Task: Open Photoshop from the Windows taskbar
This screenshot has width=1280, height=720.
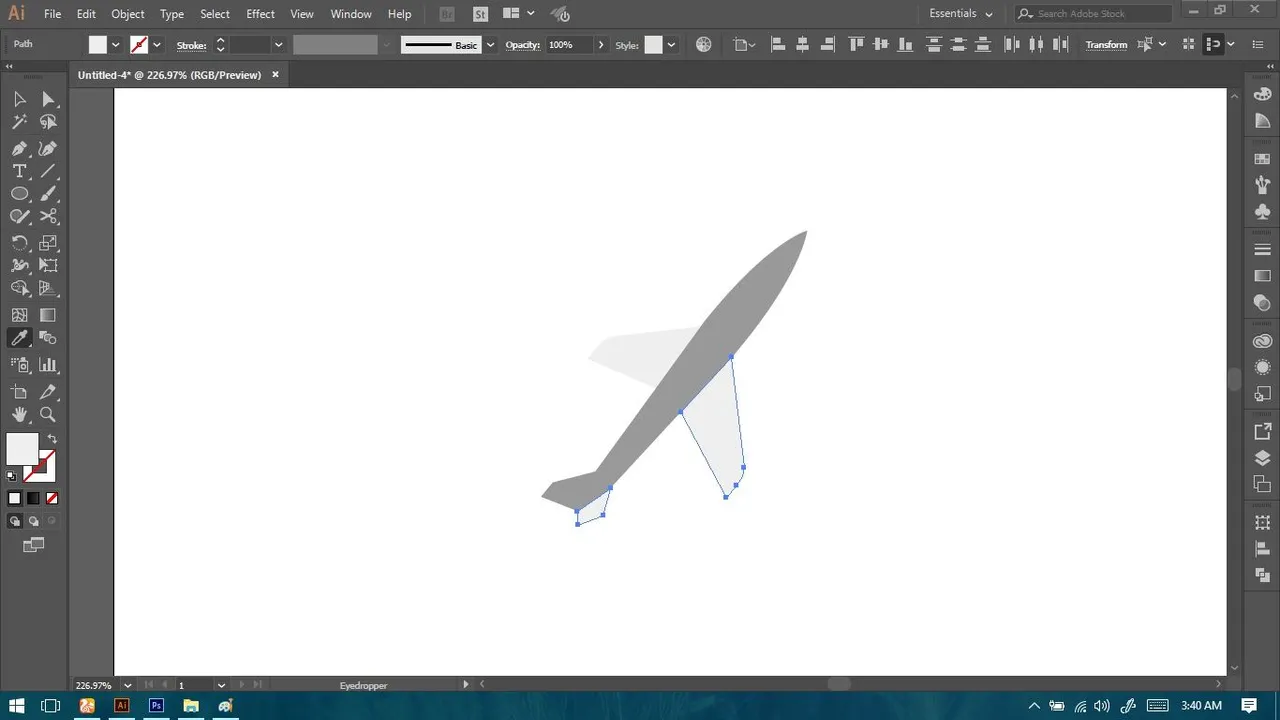Action: tap(156, 705)
